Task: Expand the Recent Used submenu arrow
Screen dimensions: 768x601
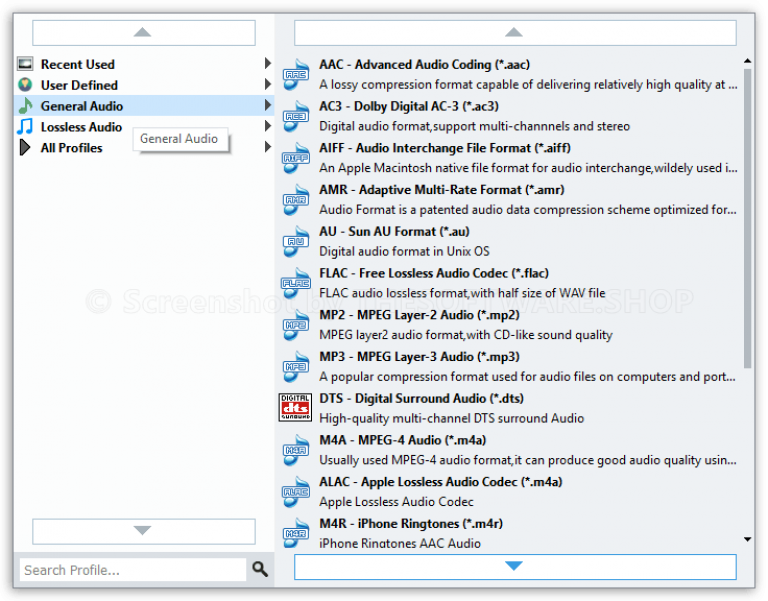Action: tap(267, 63)
